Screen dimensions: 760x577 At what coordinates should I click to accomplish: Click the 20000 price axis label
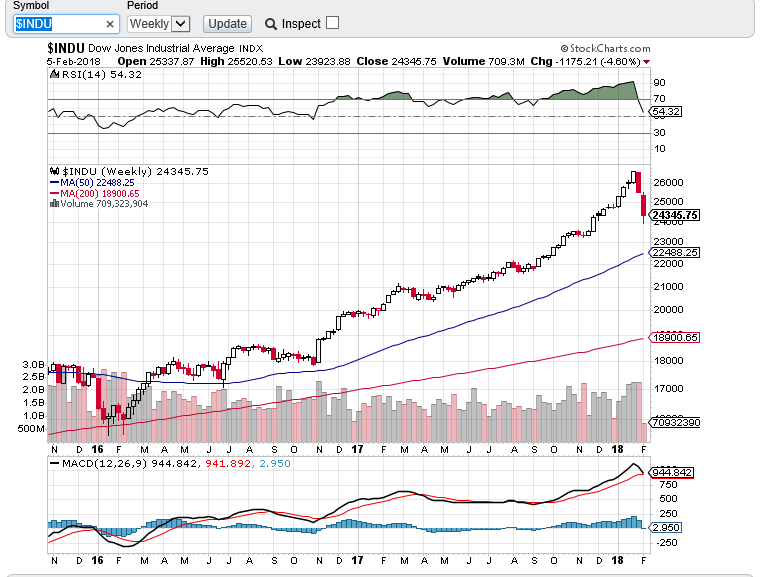pyautogui.click(x=668, y=309)
